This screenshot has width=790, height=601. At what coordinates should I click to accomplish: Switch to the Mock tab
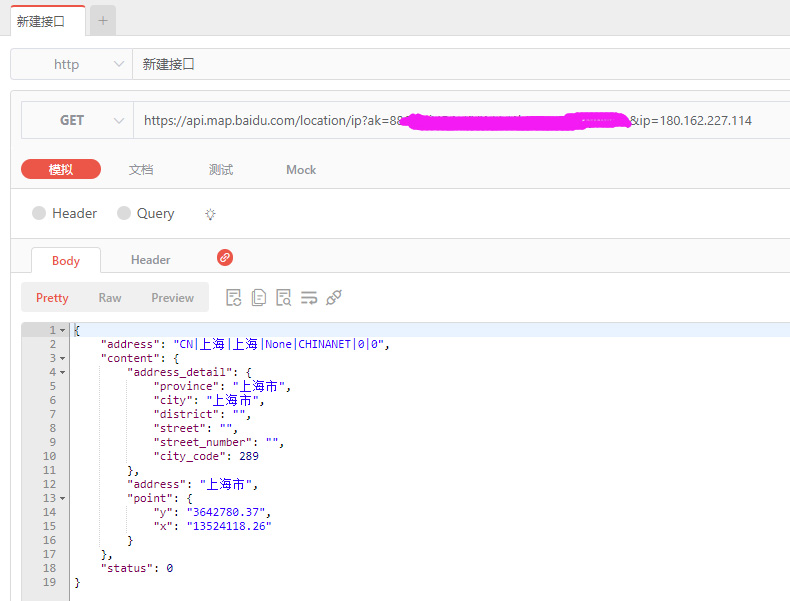(301, 170)
